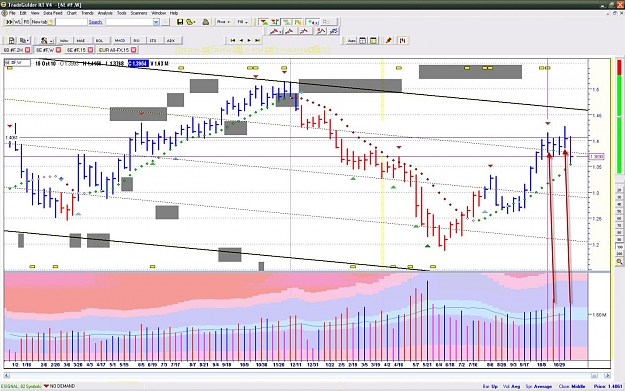Click the red-green vertical strength meter

(x=619, y=117)
